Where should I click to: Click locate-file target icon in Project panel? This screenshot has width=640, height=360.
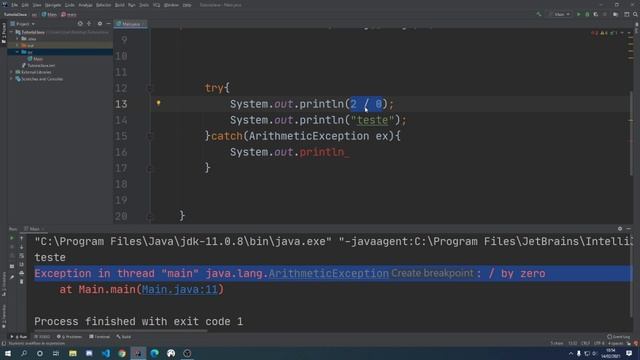pos(80,24)
